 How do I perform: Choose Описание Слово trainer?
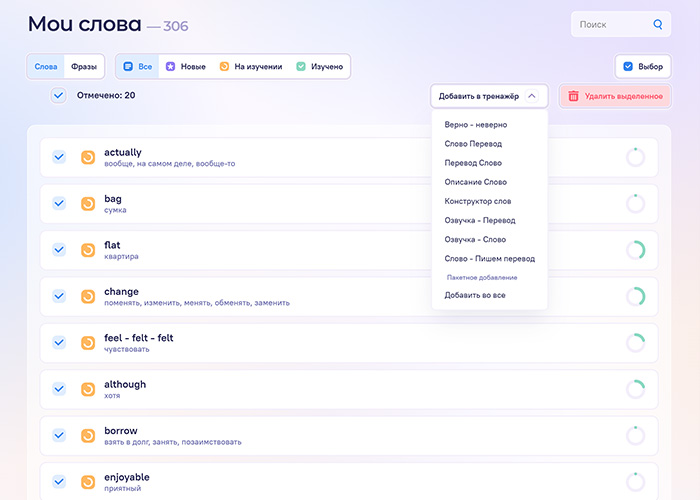pyautogui.click(x=475, y=182)
